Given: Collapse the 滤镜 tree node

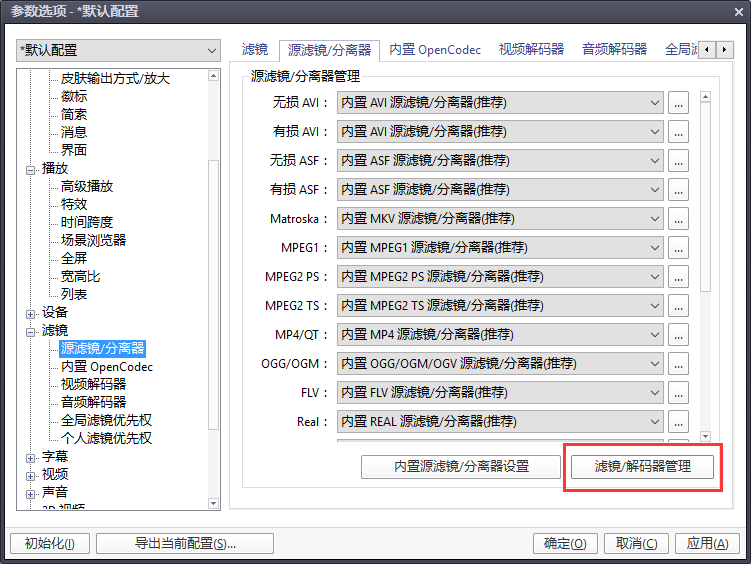Looking at the screenshot, I should click(32, 331).
